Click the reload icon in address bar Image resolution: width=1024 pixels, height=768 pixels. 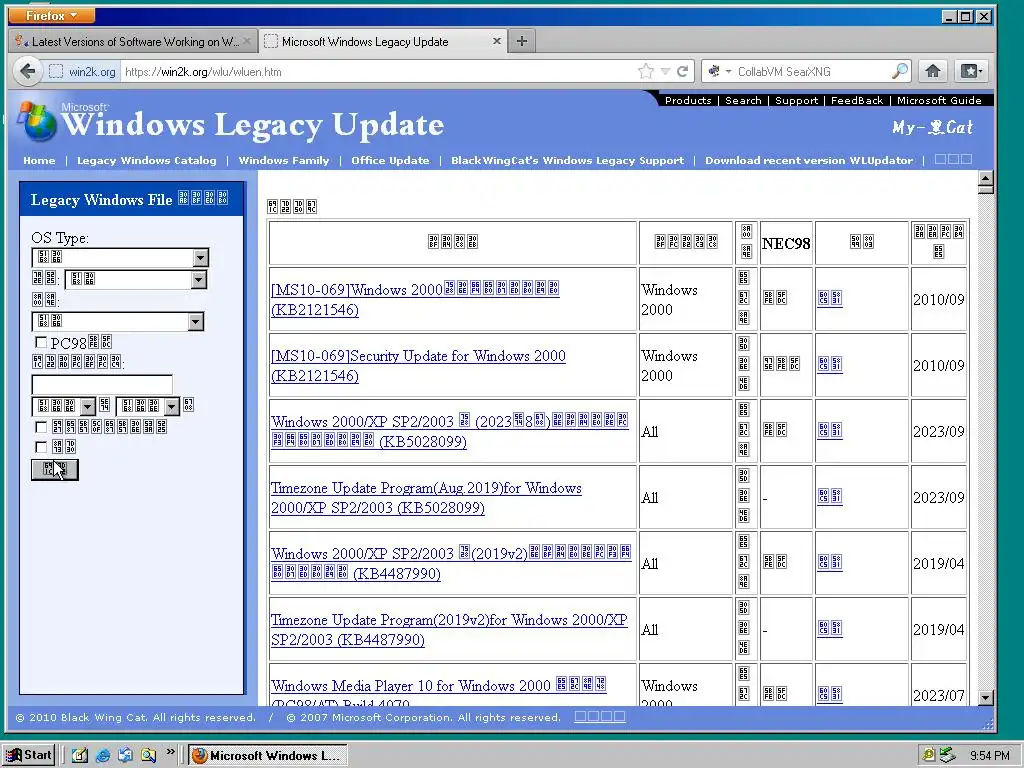tap(682, 71)
